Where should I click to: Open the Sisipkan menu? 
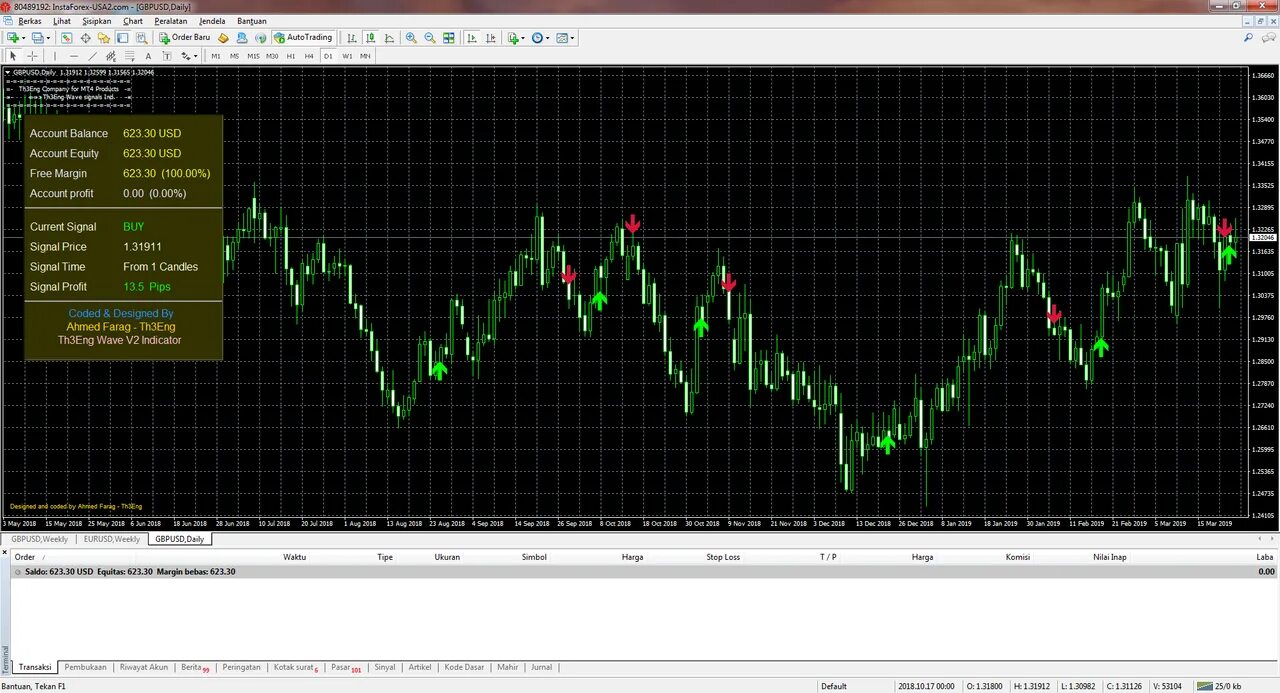click(x=97, y=21)
